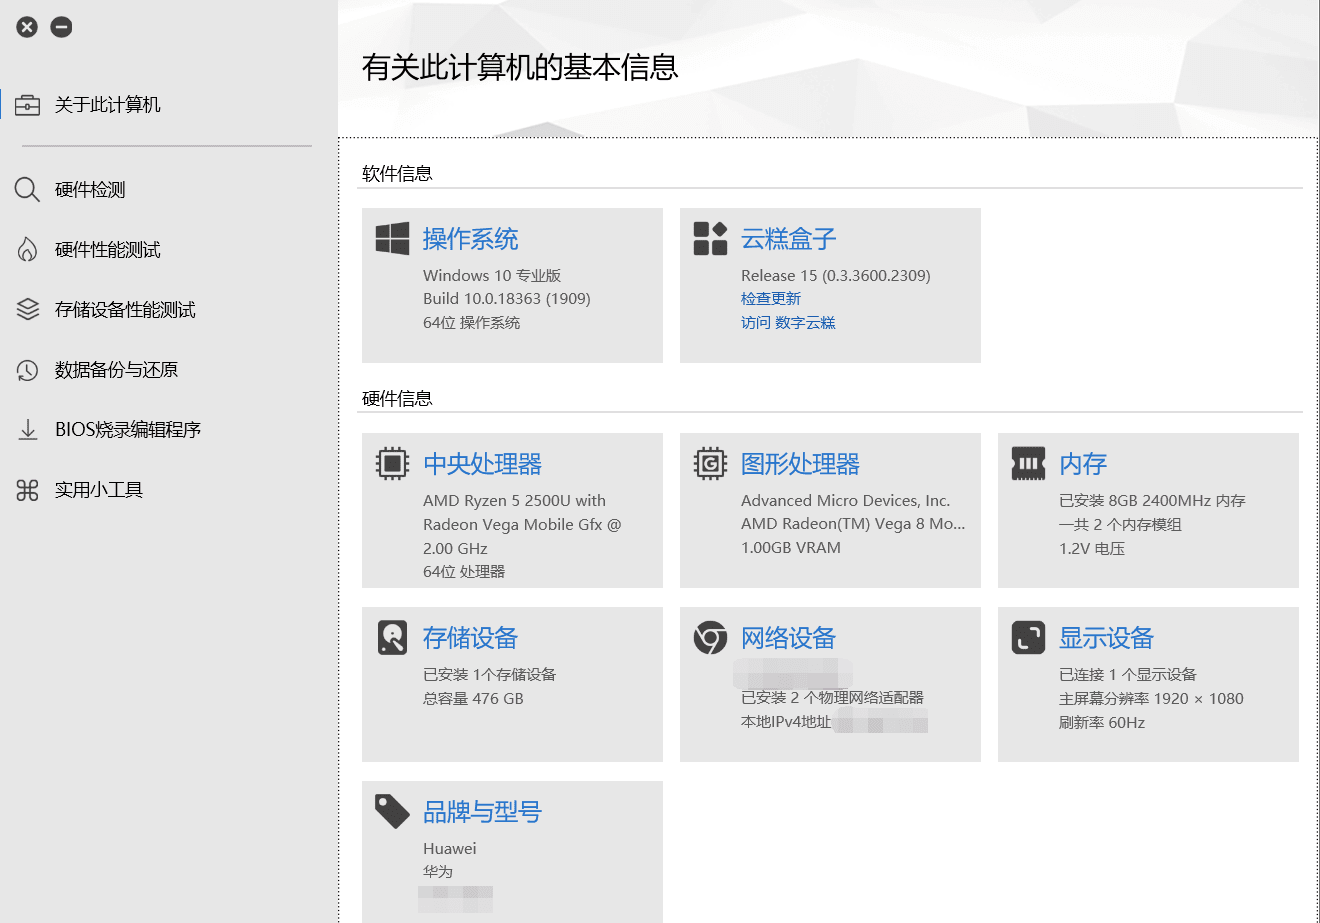Click the text 已安装 2 个物理网络适配器
Viewport: 1320px width, 923px height.
pos(832,697)
